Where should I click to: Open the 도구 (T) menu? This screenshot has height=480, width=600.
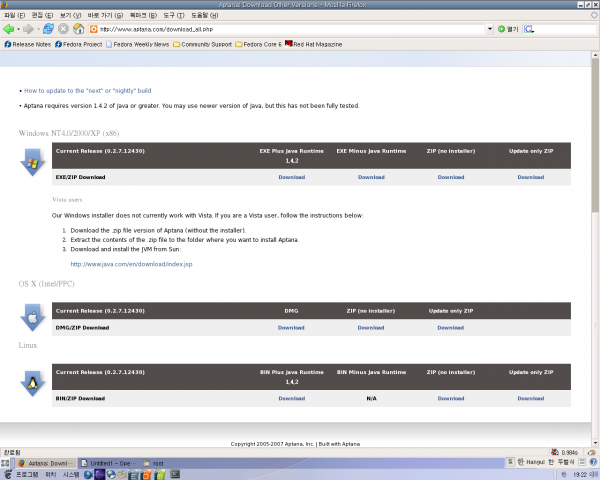tap(174, 15)
